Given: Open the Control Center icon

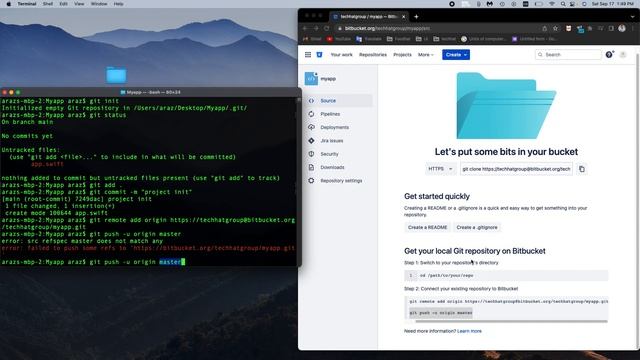Looking at the screenshot, I should click(x=573, y=4).
